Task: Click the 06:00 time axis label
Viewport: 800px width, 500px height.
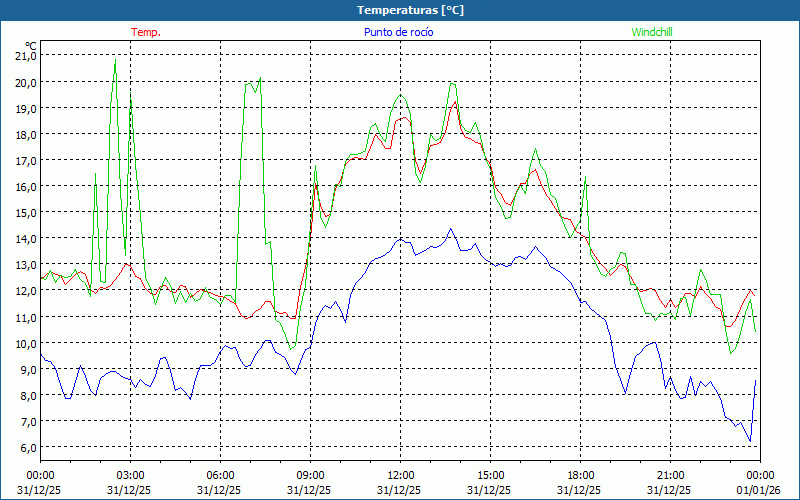Action: click(x=220, y=475)
